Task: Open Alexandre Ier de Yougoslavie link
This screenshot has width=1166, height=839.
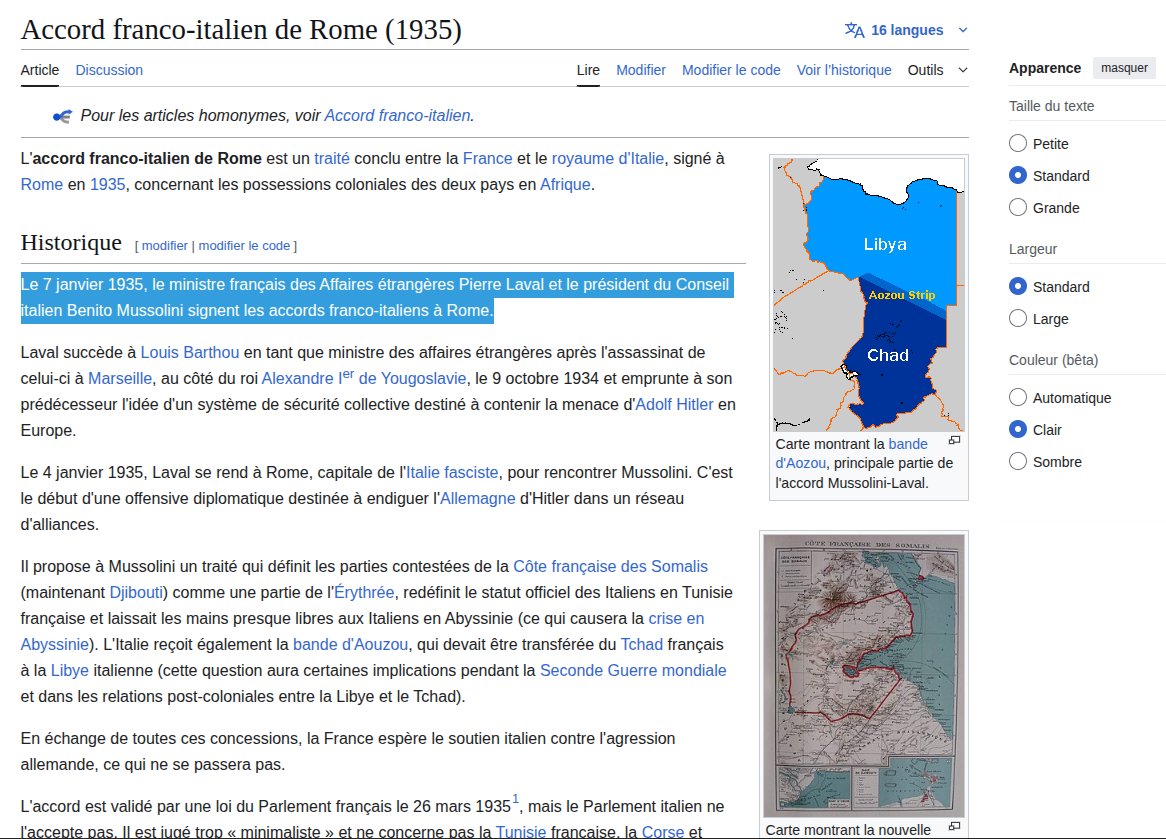Action: point(364,379)
